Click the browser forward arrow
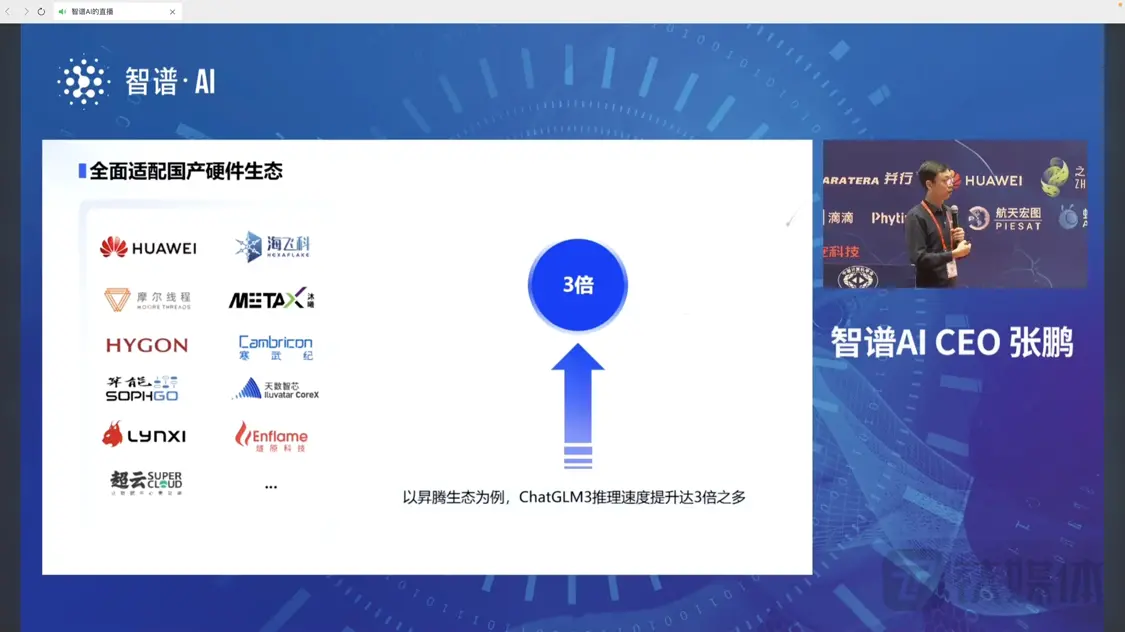The width and height of the screenshot is (1125, 632). click(x=26, y=11)
